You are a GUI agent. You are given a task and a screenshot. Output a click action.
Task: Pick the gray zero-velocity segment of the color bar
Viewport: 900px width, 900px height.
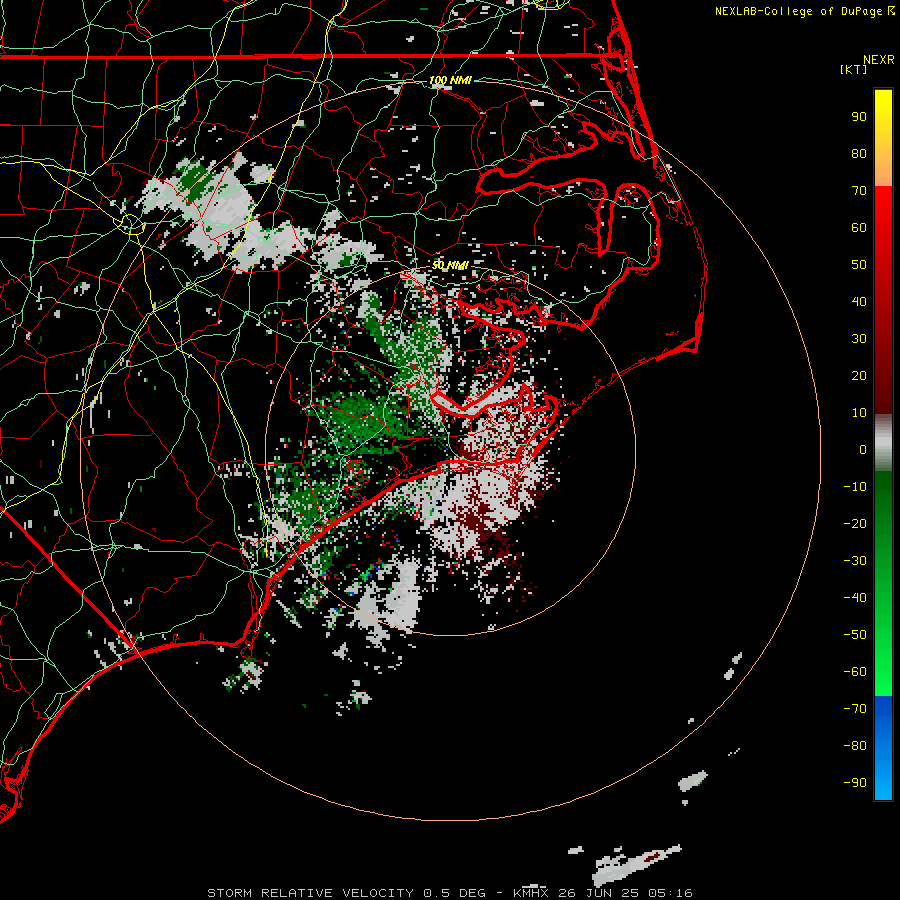pyautogui.click(x=883, y=443)
